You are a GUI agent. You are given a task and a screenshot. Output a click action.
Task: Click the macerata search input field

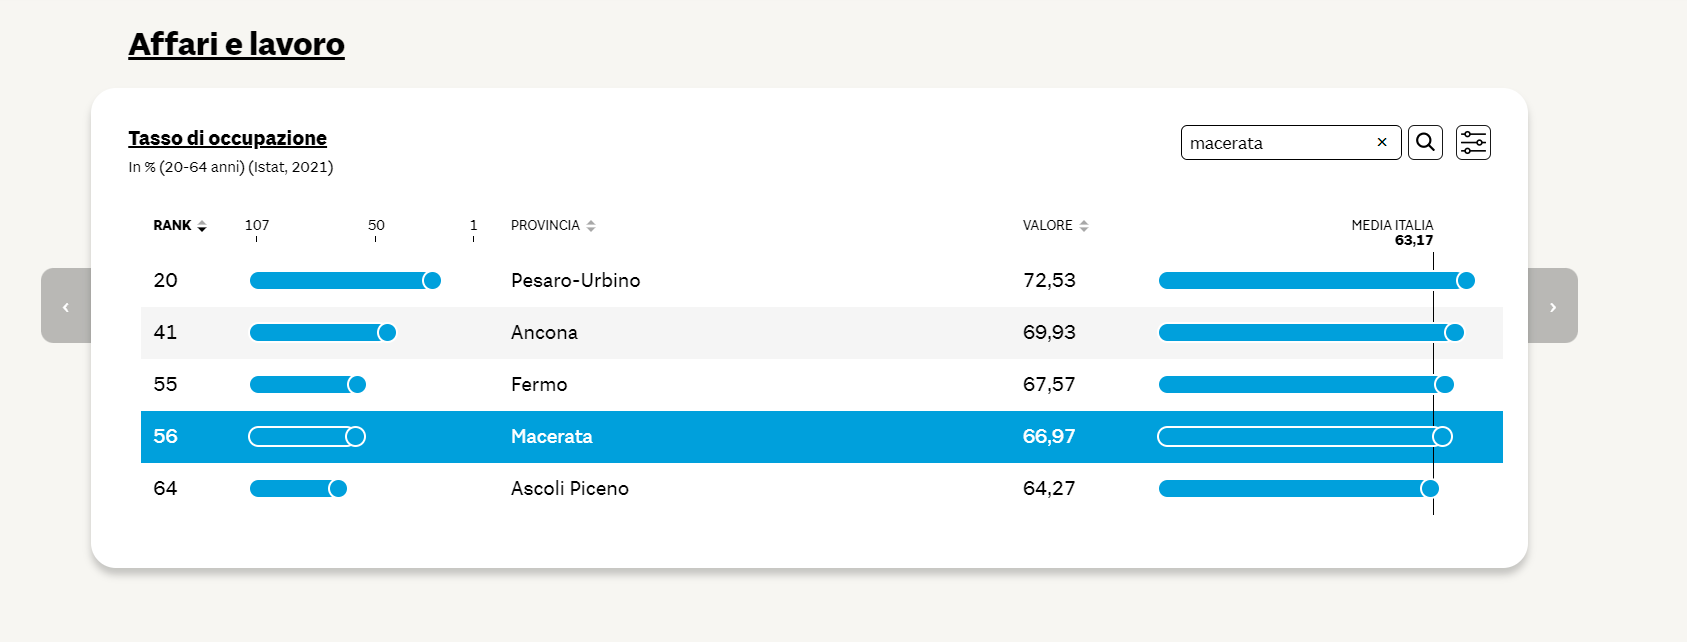coord(1280,143)
